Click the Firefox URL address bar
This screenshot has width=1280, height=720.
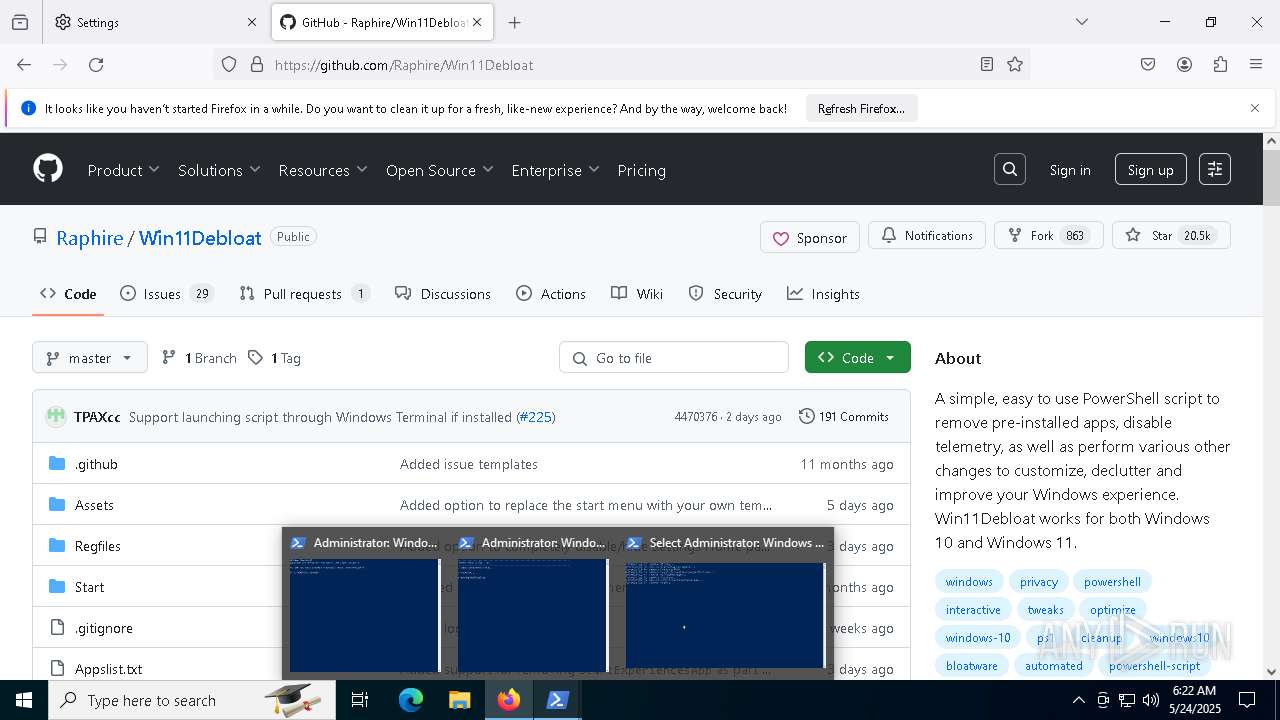(620, 65)
